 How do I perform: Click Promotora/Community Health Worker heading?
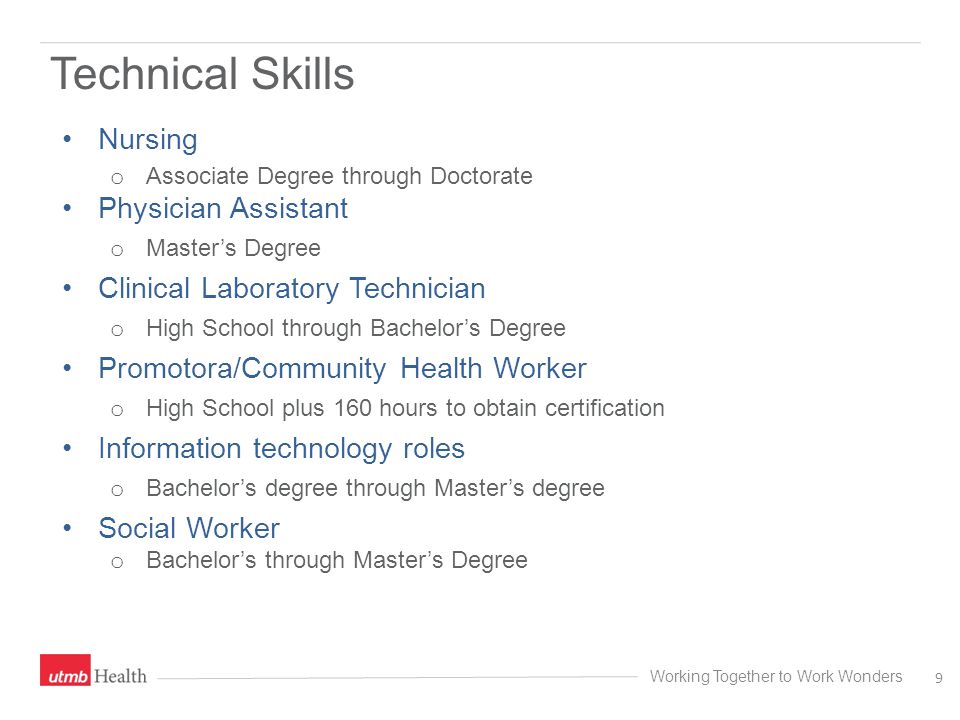(342, 369)
